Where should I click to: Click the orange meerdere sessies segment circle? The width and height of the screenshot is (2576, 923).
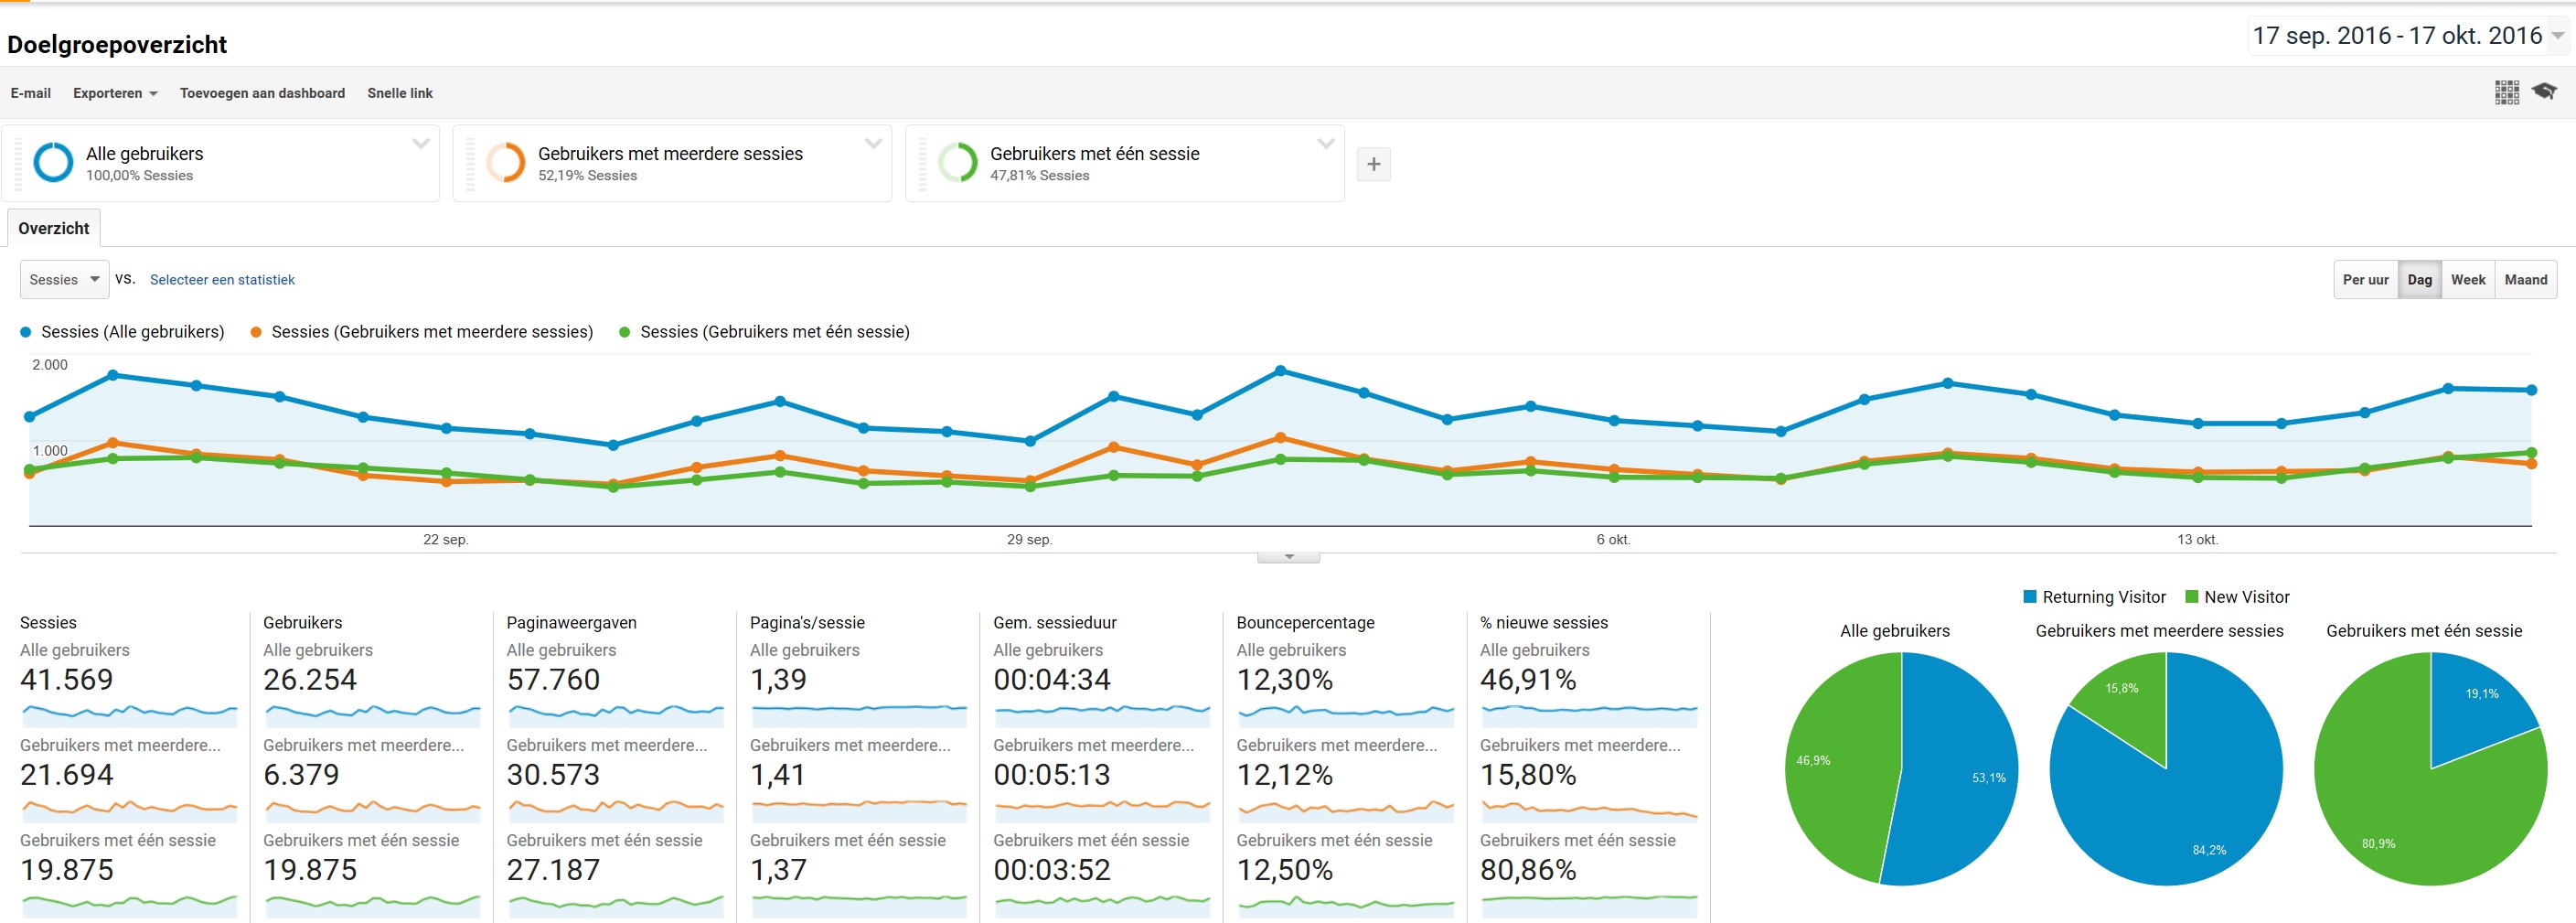505,162
